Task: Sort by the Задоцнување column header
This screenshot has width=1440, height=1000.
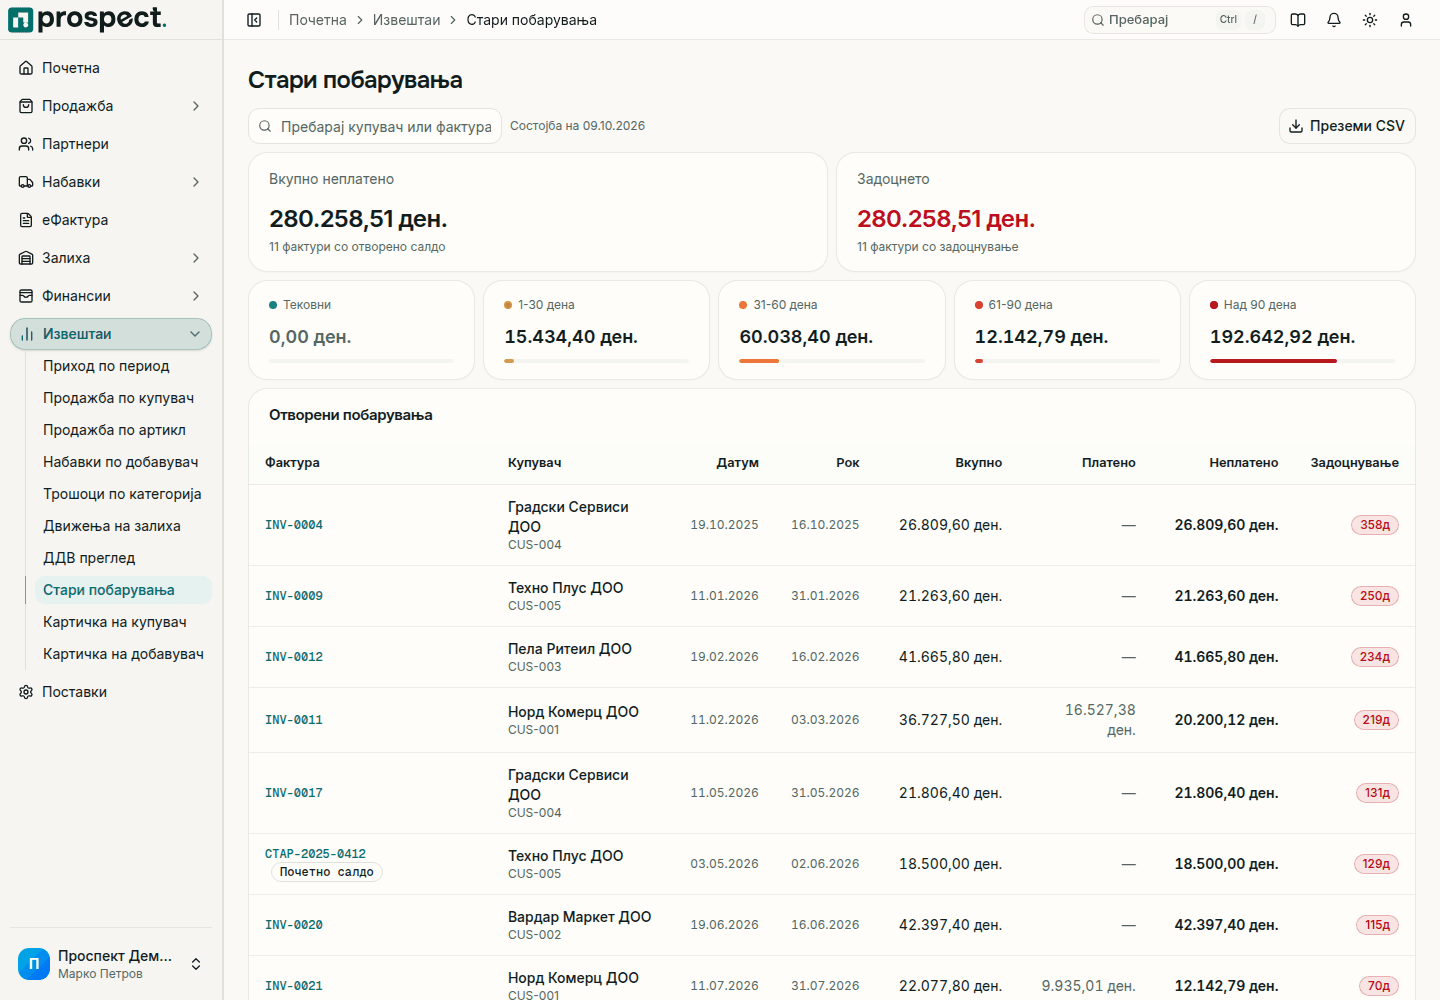Action: click(1354, 463)
